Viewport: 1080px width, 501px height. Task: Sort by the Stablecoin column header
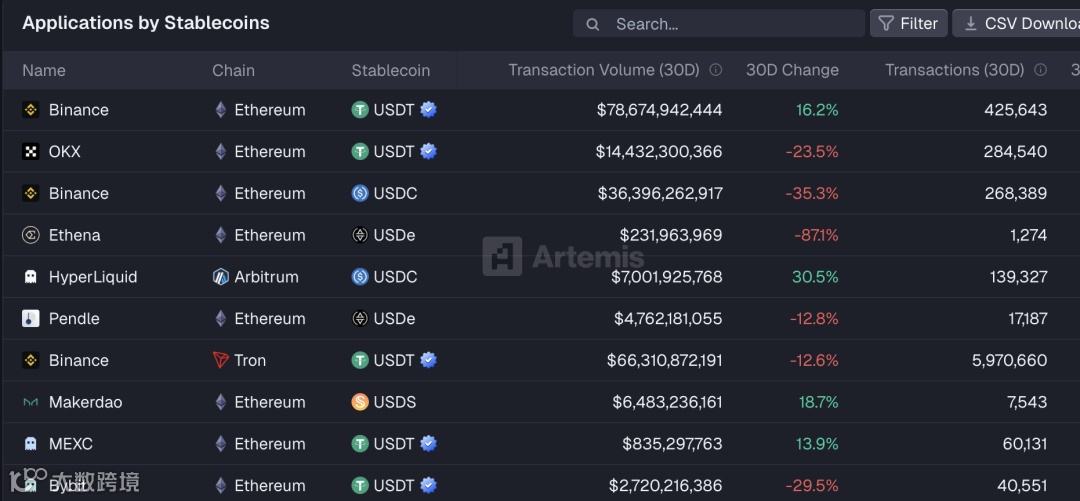[x=391, y=70]
